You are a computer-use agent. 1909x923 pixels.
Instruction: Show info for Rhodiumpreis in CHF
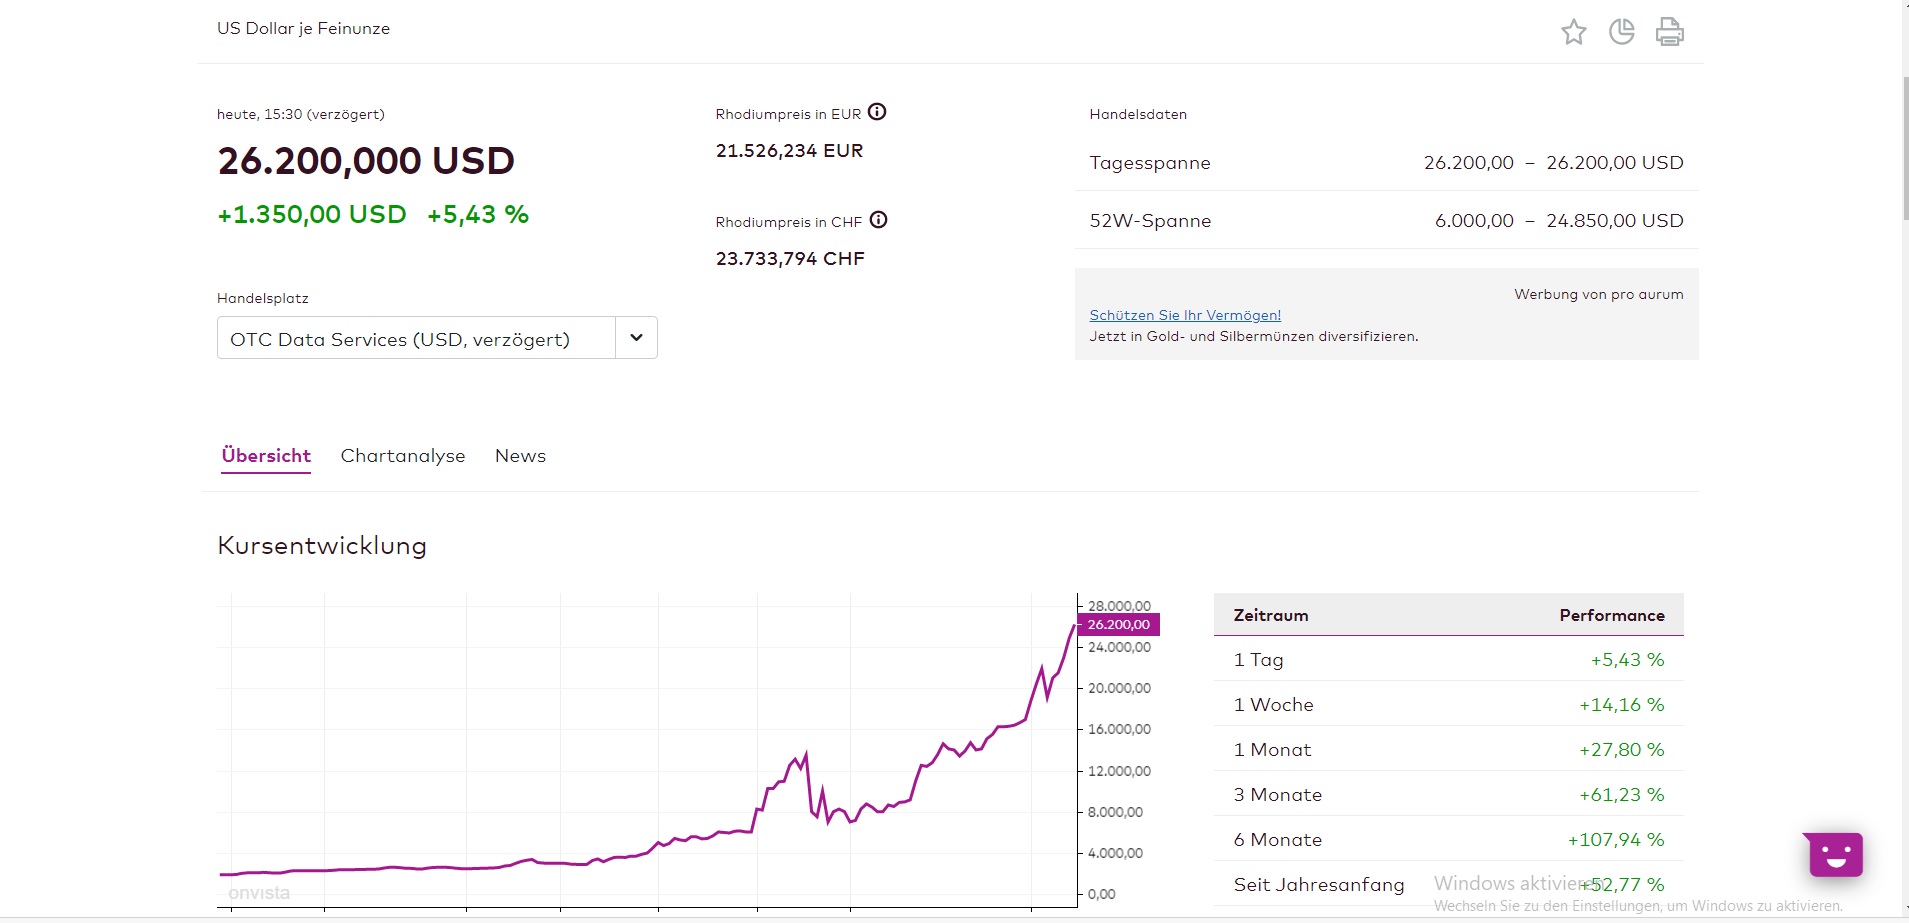[878, 220]
